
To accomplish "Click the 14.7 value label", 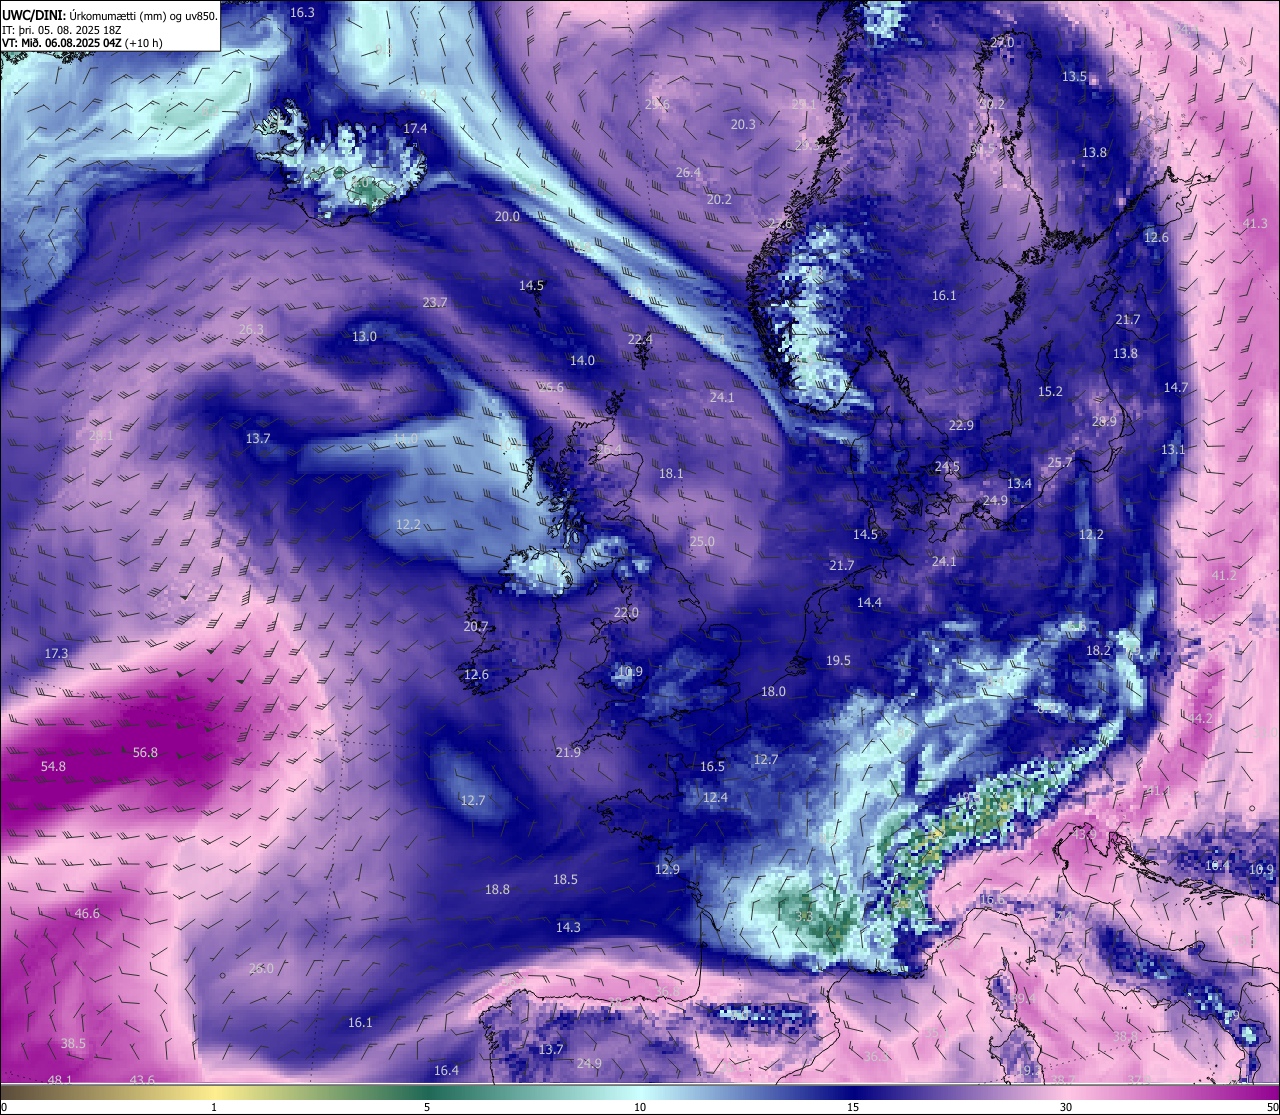I will click(1176, 388).
